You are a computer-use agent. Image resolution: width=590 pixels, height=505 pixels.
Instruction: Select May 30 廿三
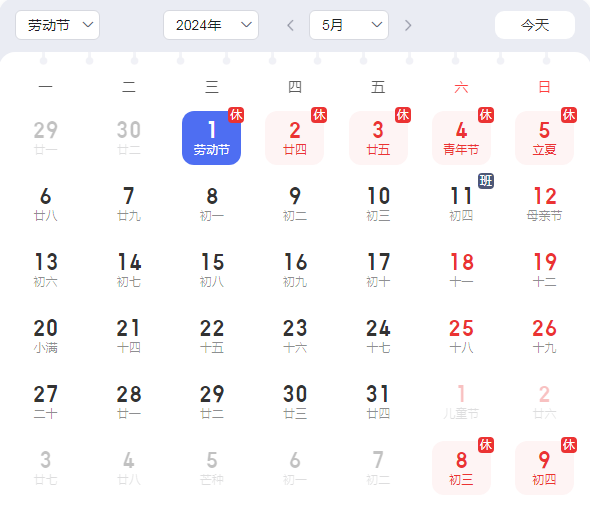coord(295,402)
